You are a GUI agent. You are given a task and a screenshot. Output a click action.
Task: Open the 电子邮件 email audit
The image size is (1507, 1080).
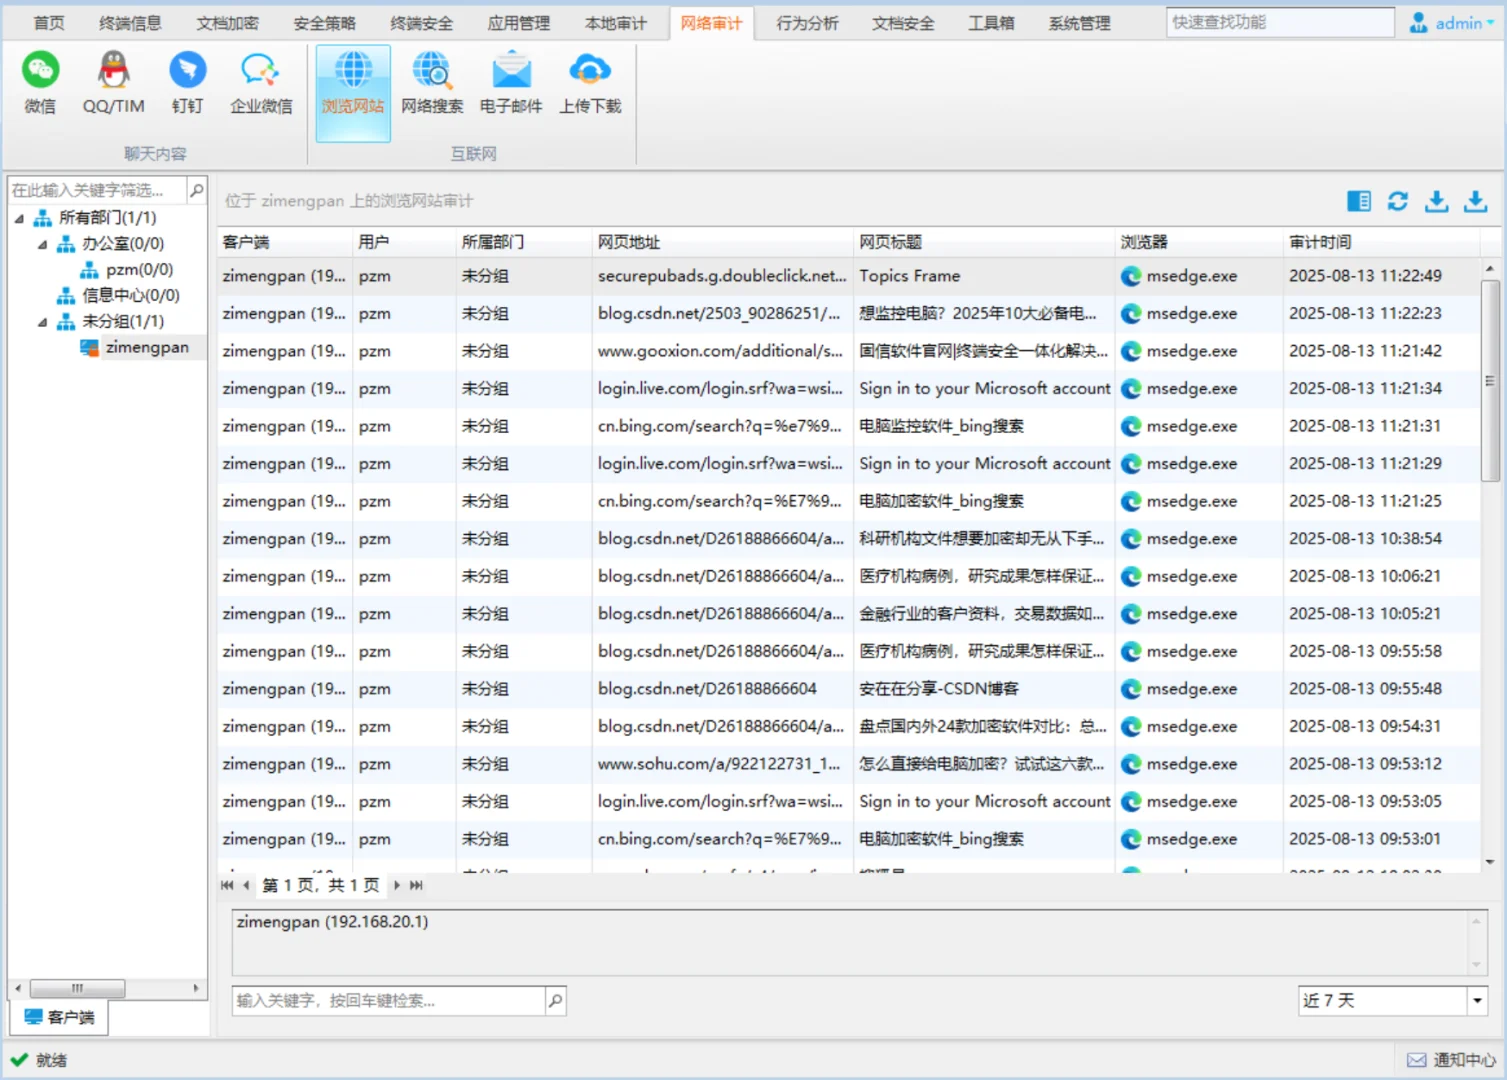click(x=511, y=83)
